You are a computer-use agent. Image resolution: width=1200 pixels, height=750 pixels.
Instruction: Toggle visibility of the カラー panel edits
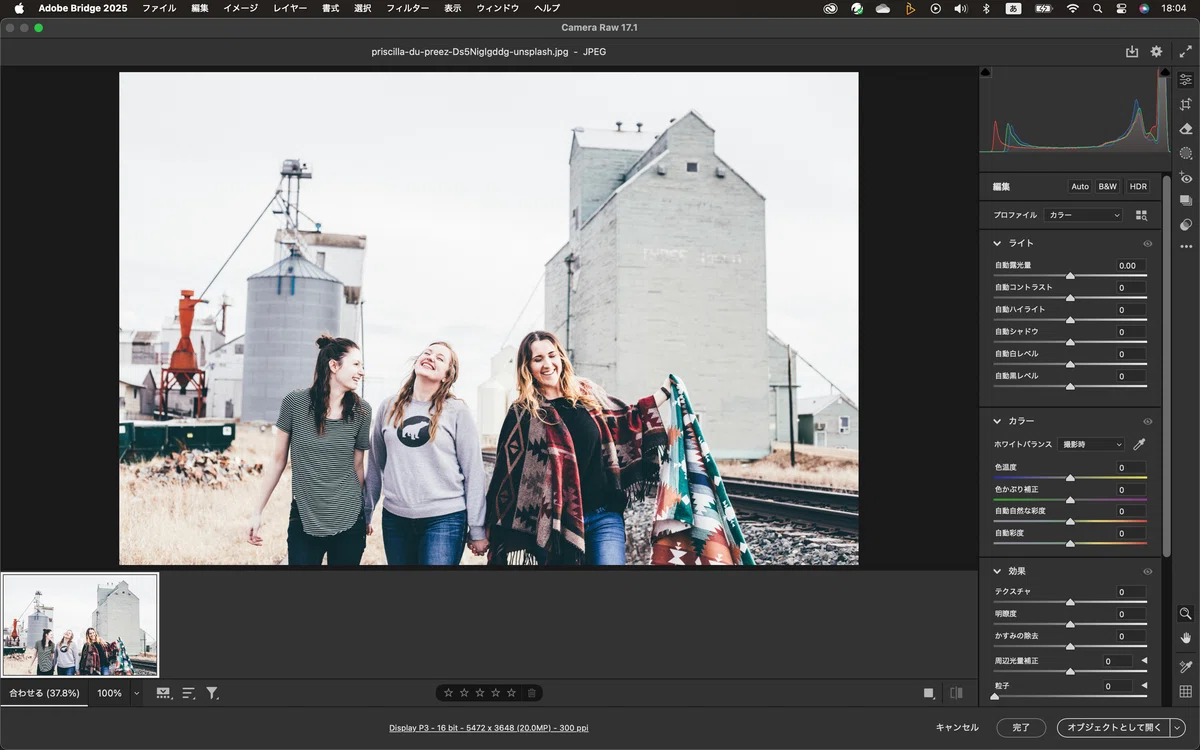point(1148,422)
